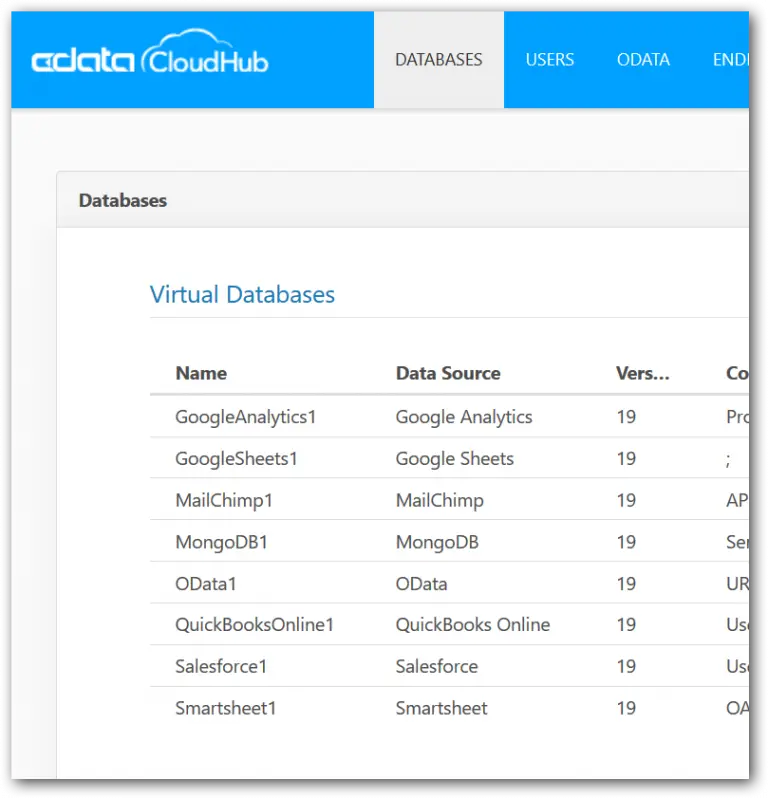The height and width of the screenshot is (798, 768).
Task: Select the MongoDB1 database name
Action: (221, 542)
